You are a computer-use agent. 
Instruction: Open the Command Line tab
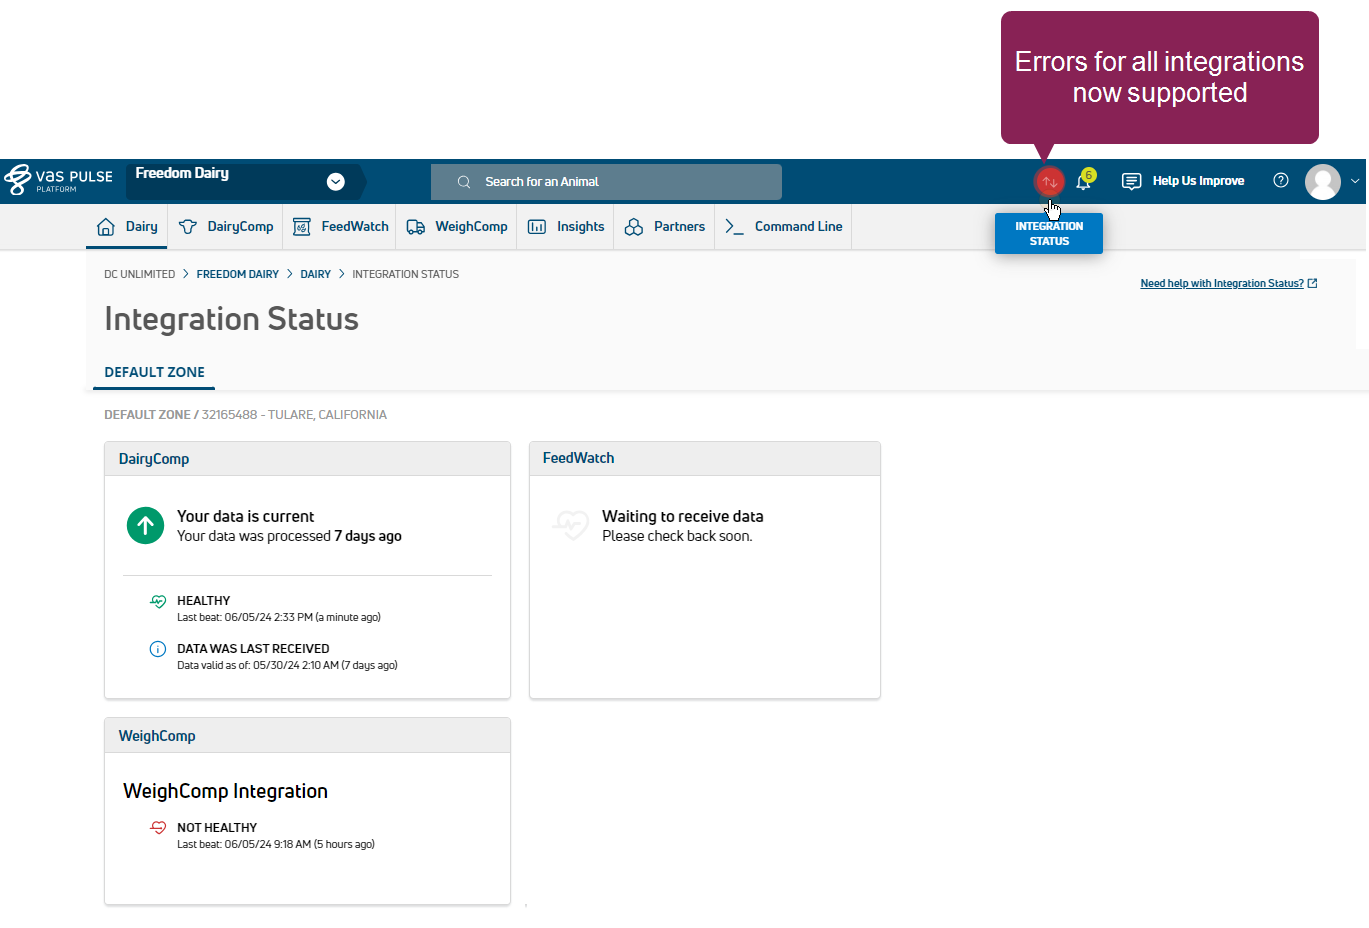click(x=784, y=227)
